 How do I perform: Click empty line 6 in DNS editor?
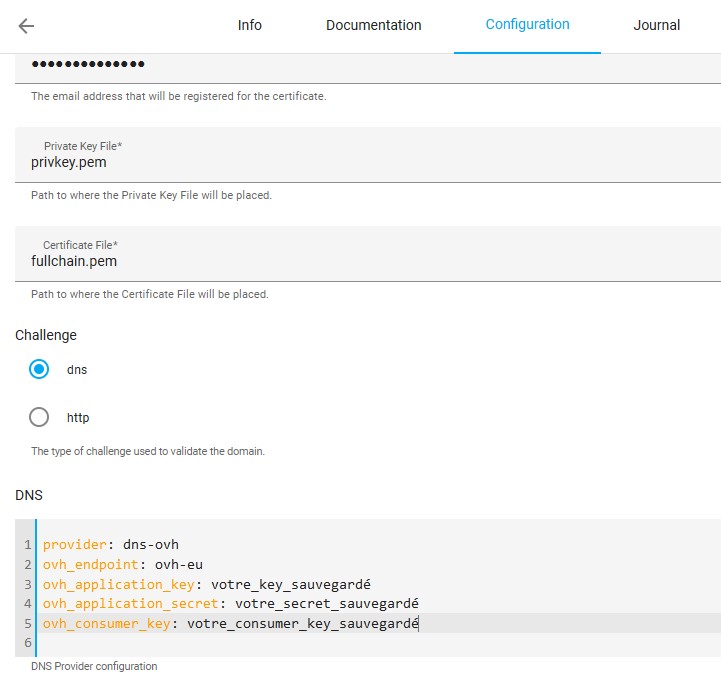pos(300,643)
